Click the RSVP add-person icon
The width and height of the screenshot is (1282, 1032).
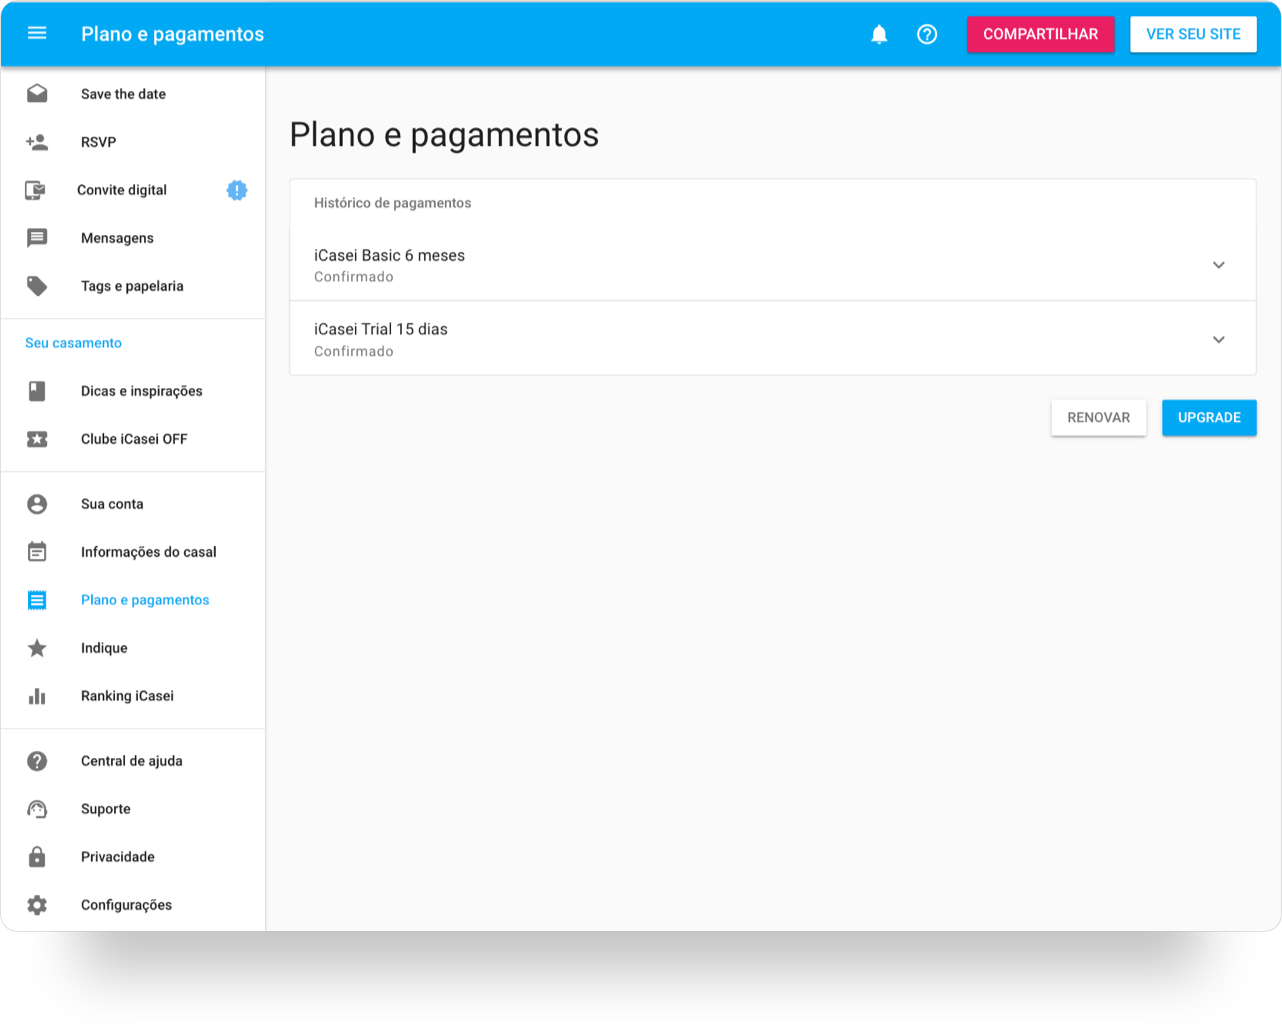pos(37,142)
